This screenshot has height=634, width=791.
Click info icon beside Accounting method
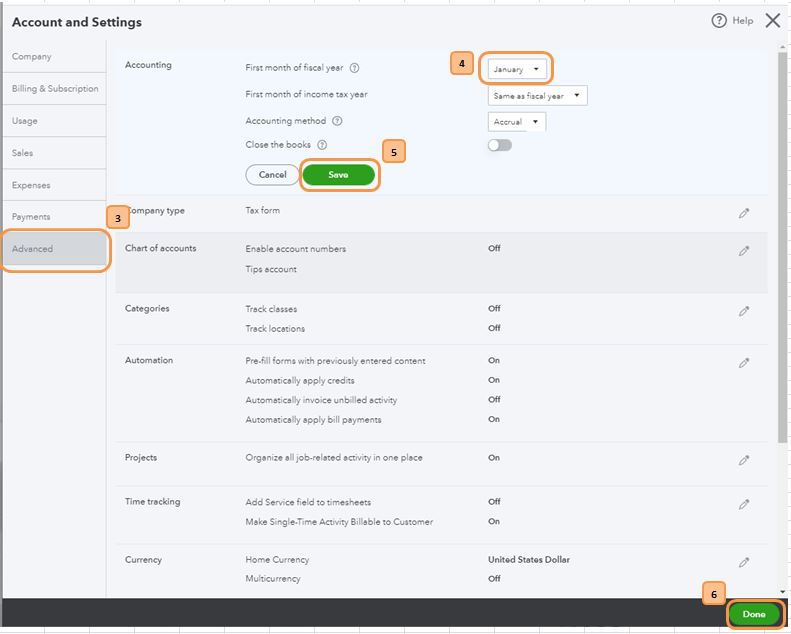337,121
